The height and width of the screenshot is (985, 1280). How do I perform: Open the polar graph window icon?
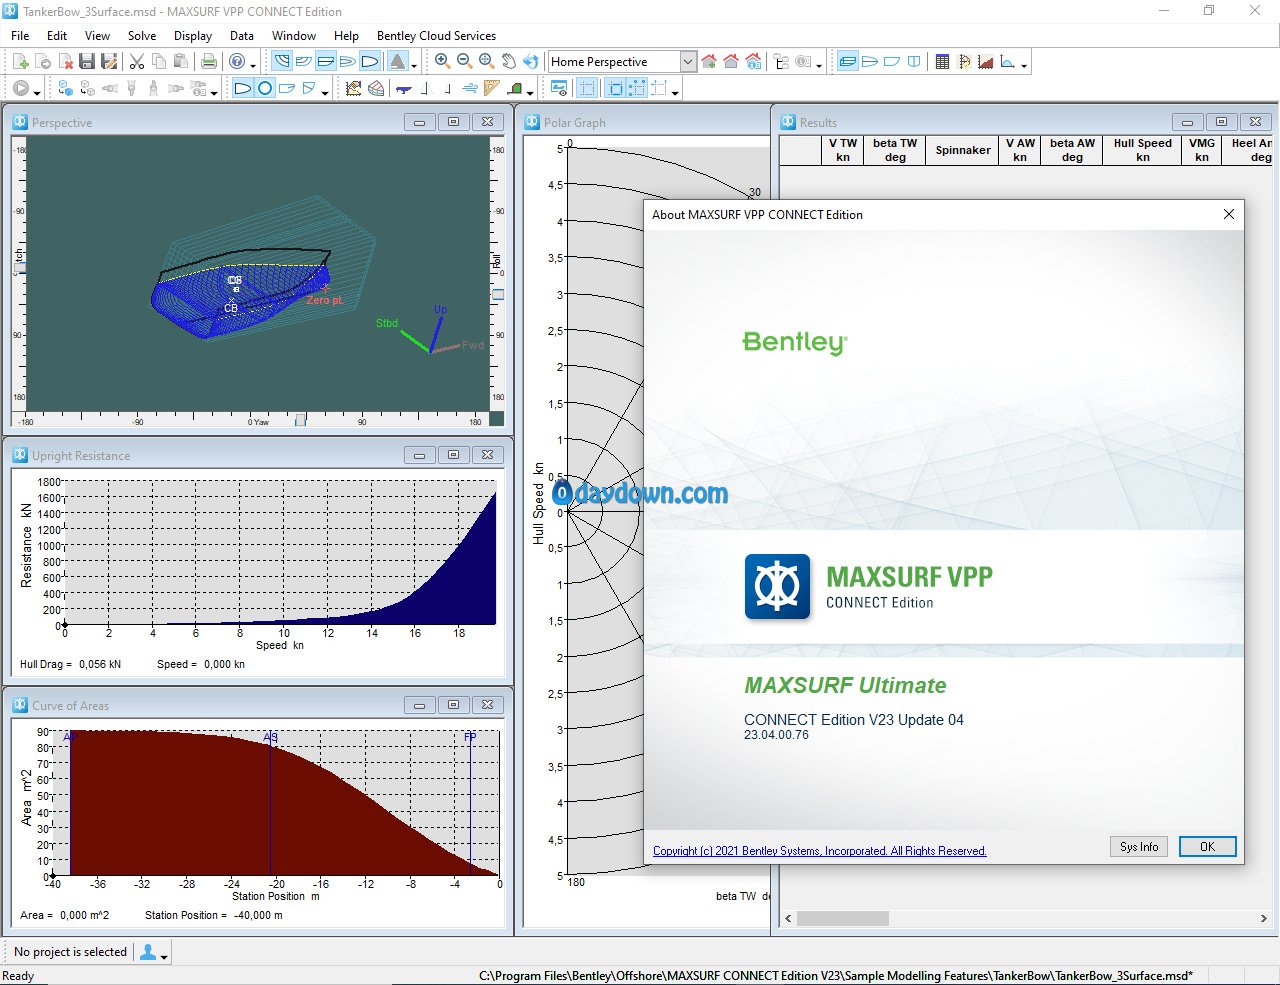964,61
